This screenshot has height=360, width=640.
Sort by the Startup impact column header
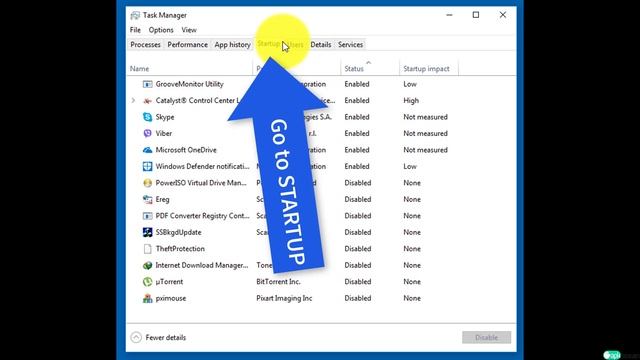point(428,69)
